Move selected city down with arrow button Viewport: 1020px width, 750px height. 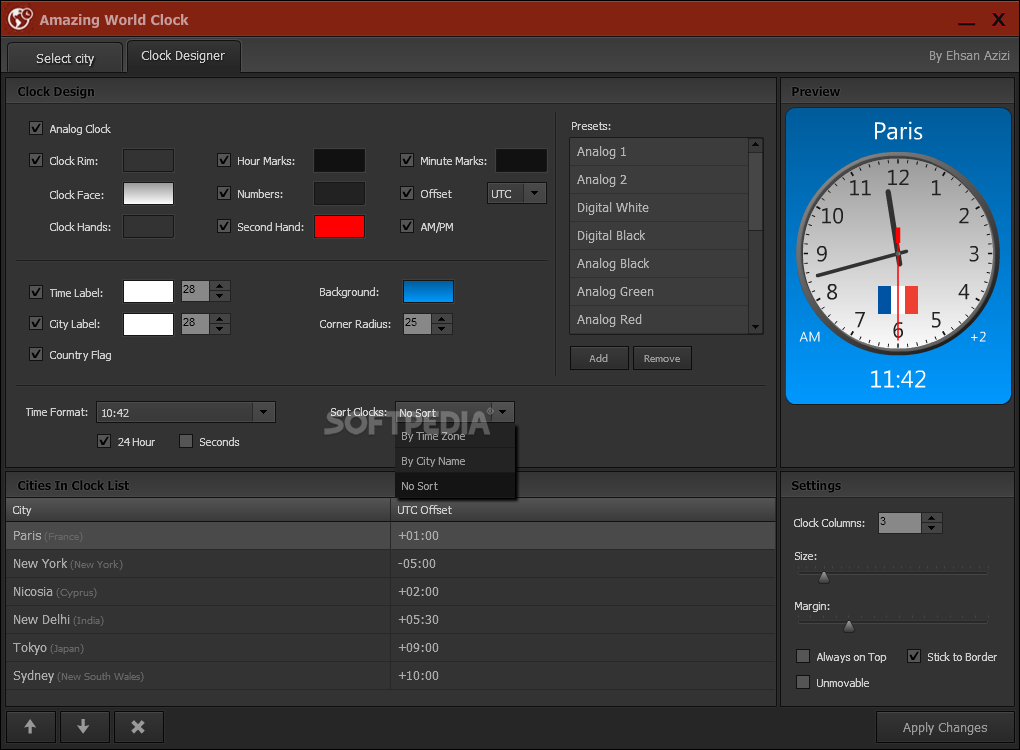(84, 727)
